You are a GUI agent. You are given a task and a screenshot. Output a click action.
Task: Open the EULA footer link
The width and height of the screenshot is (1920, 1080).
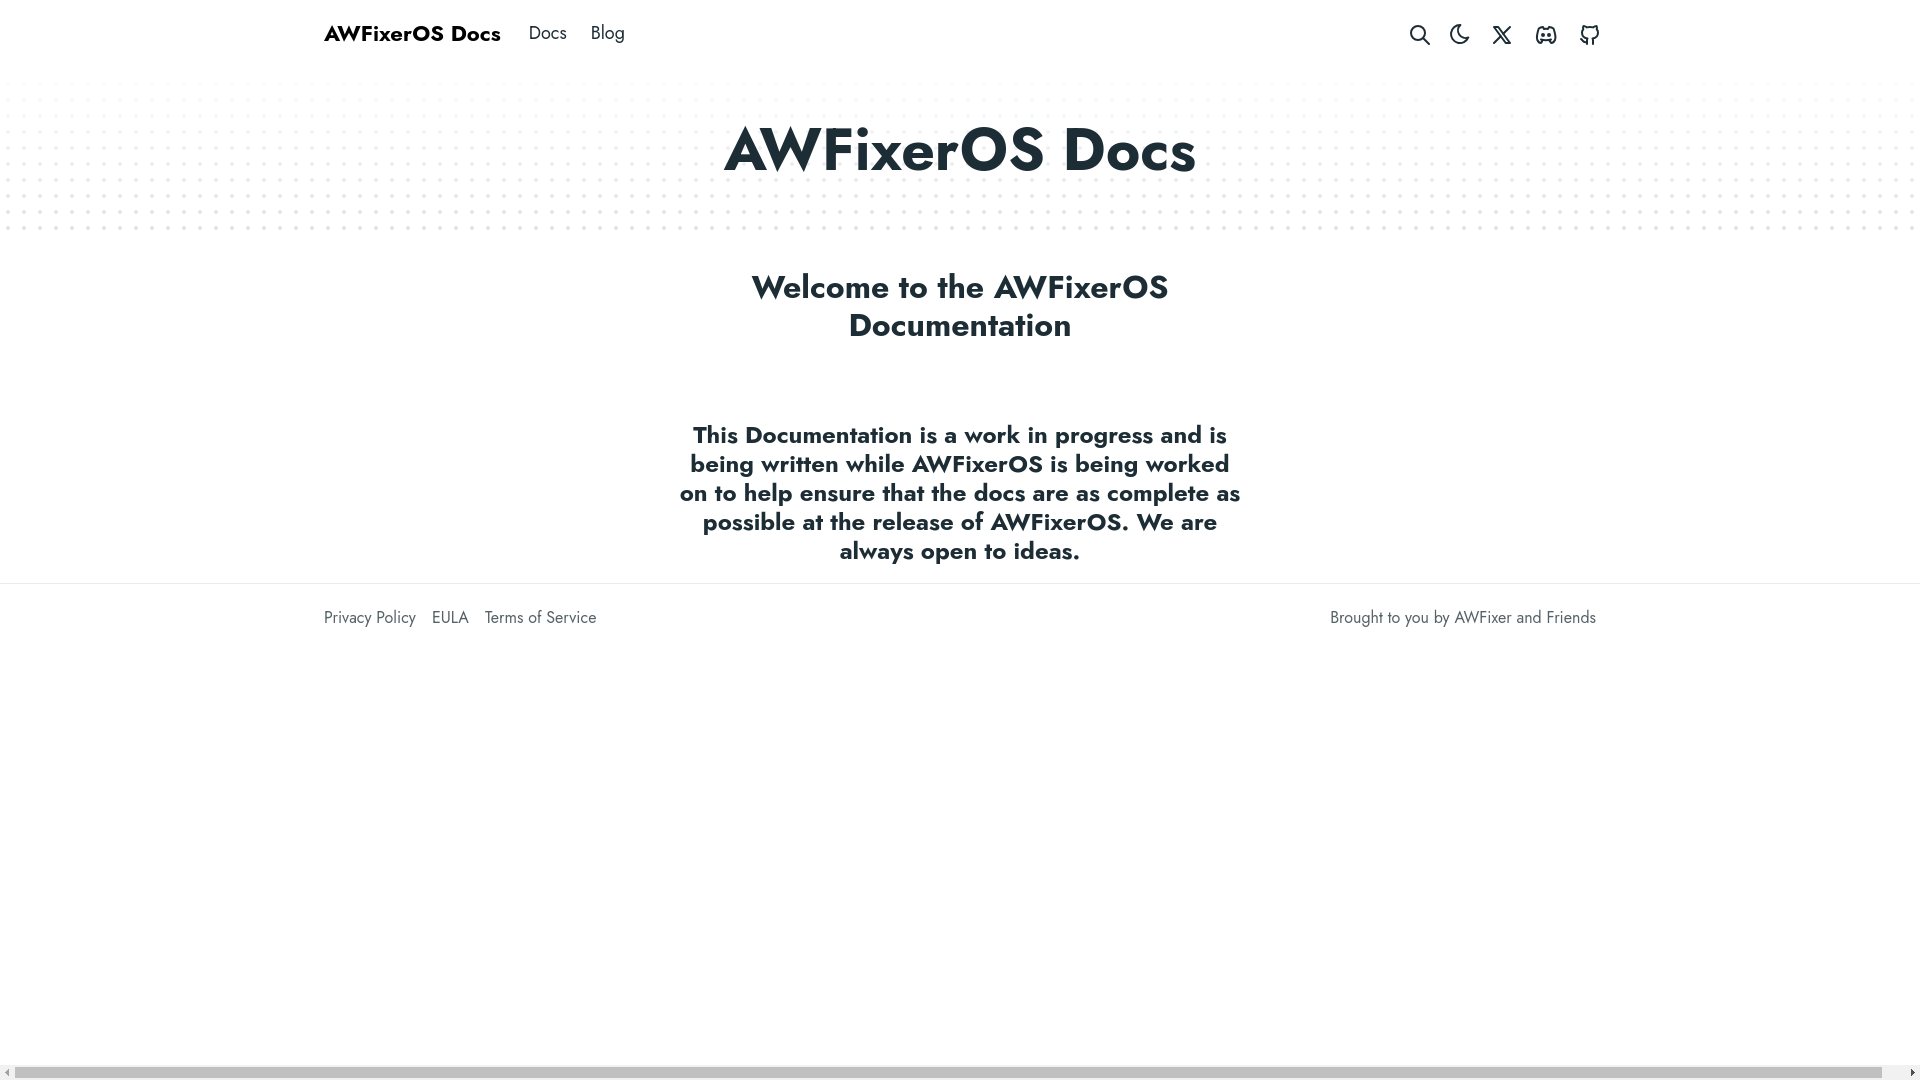click(x=450, y=618)
